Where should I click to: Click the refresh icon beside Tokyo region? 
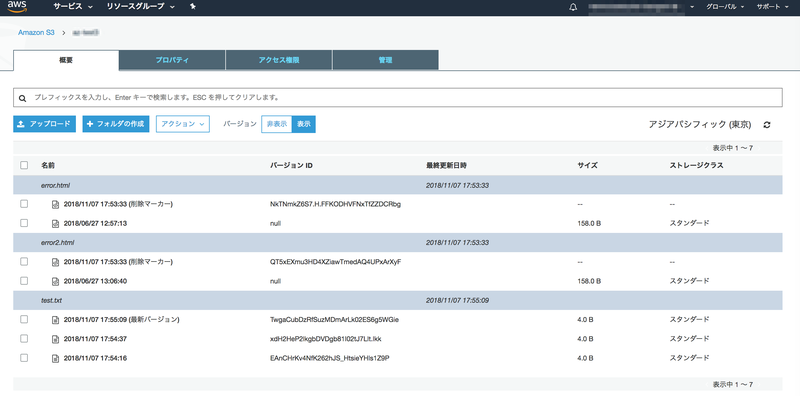766,125
